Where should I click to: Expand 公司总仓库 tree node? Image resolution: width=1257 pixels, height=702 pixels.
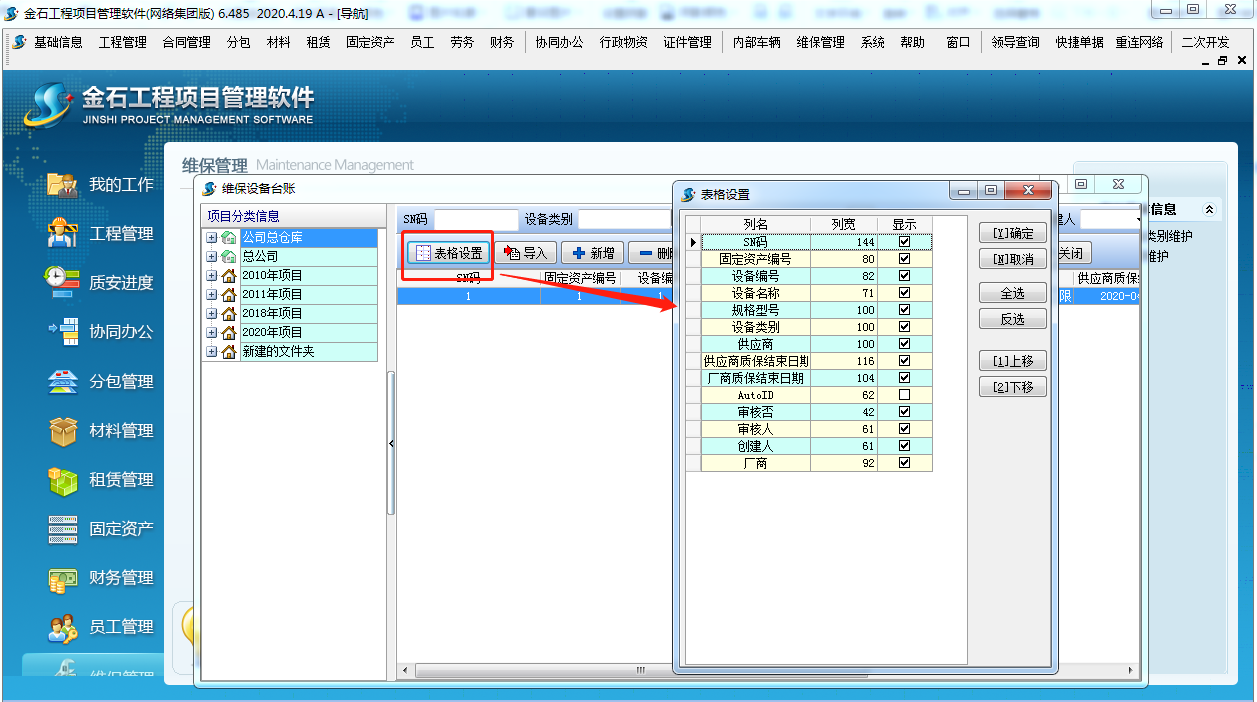point(211,238)
